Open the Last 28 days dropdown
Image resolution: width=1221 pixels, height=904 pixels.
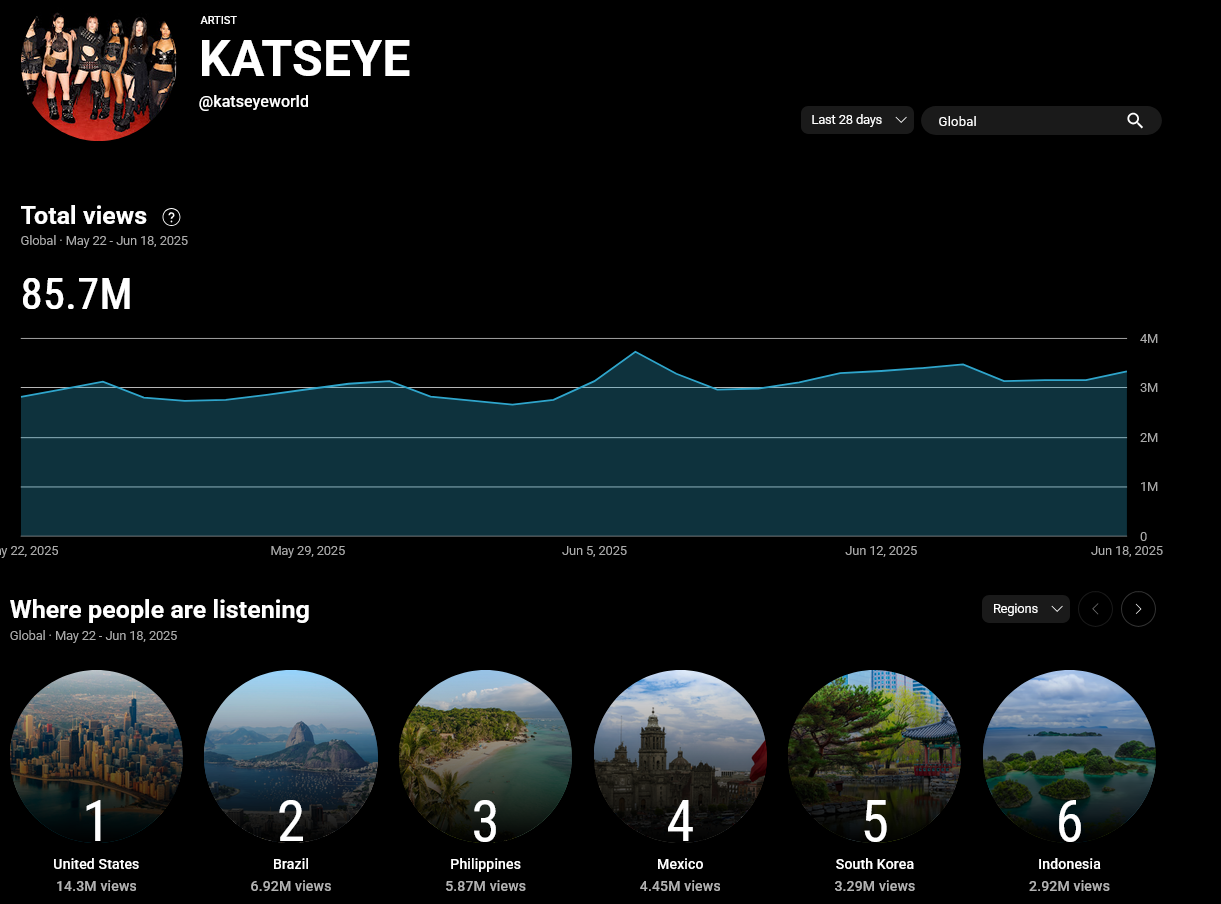coord(857,120)
